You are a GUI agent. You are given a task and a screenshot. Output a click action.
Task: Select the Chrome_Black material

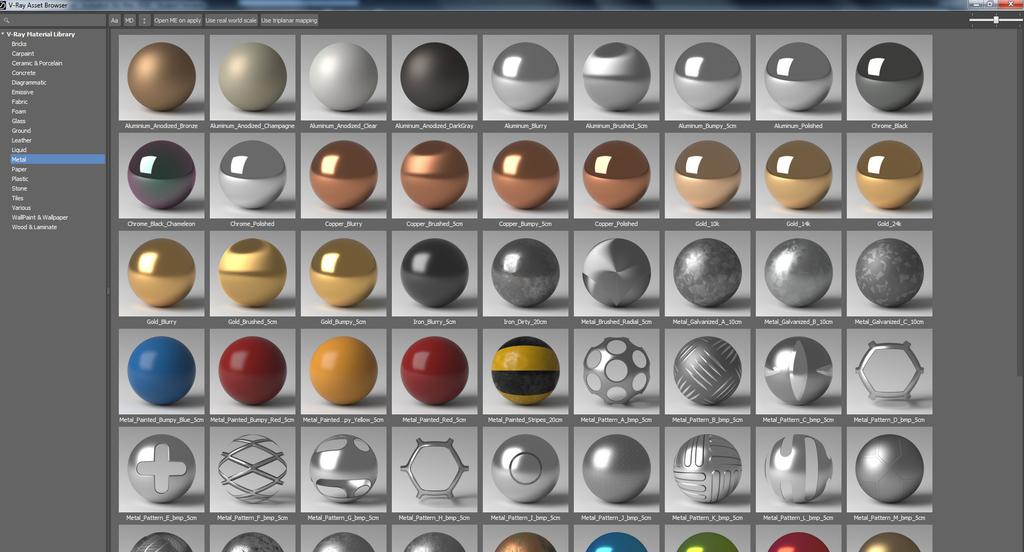coord(889,78)
